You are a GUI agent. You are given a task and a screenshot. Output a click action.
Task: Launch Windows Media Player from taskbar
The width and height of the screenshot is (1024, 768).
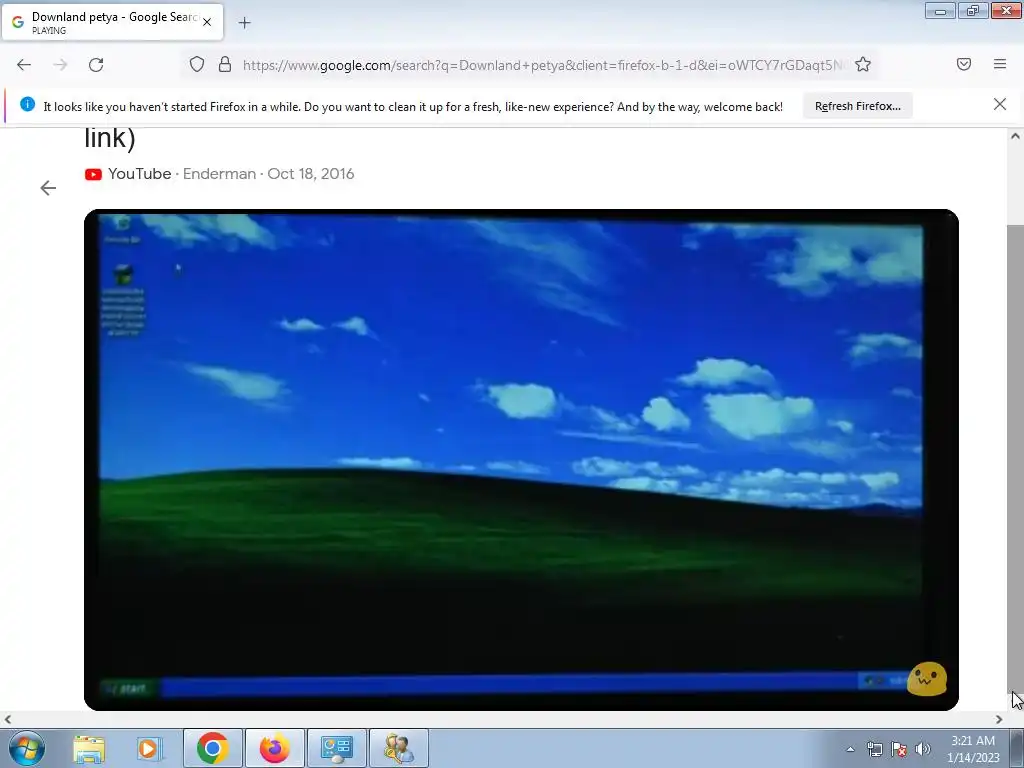tap(150, 748)
